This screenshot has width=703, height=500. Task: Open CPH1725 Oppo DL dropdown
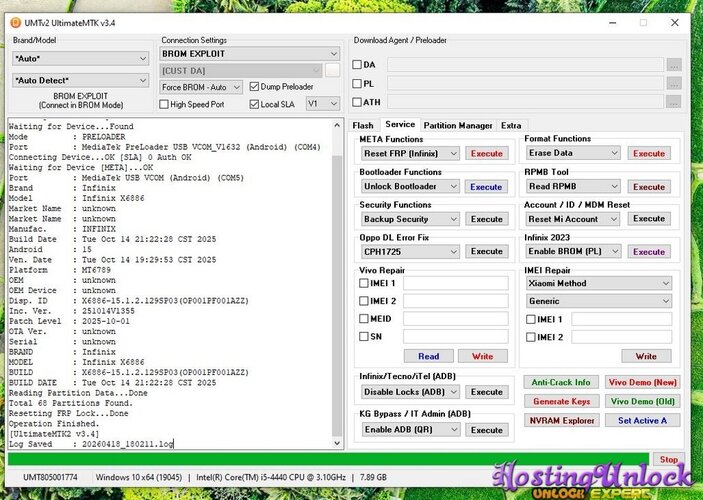coord(410,252)
